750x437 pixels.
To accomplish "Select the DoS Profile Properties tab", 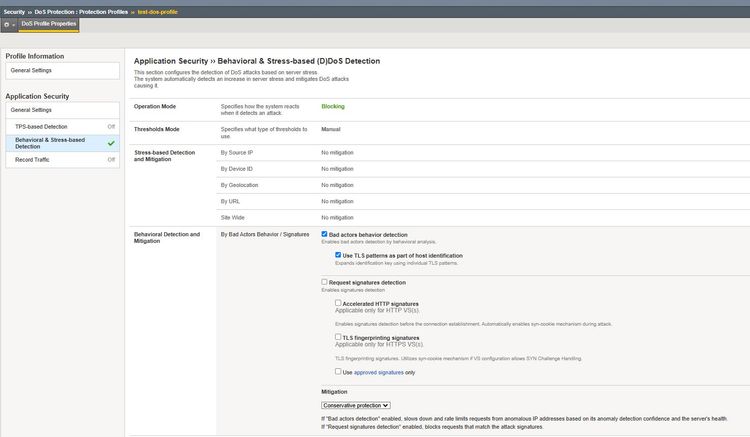I will 49,24.
